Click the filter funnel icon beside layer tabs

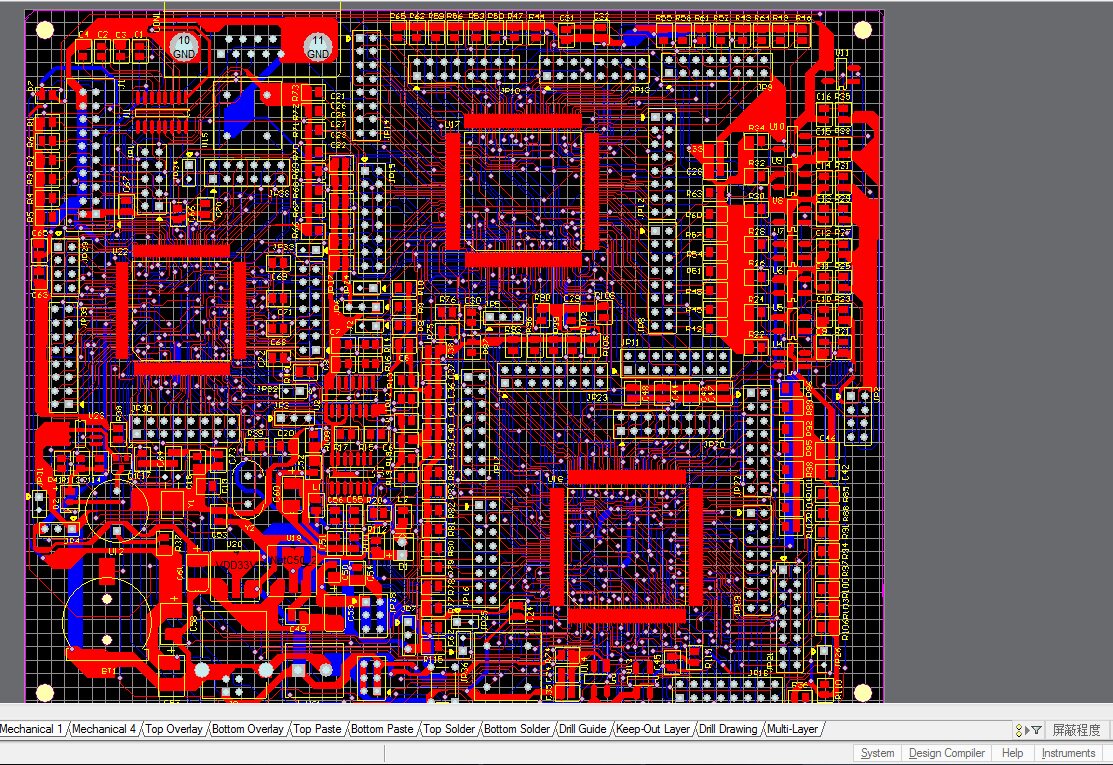(1036, 730)
